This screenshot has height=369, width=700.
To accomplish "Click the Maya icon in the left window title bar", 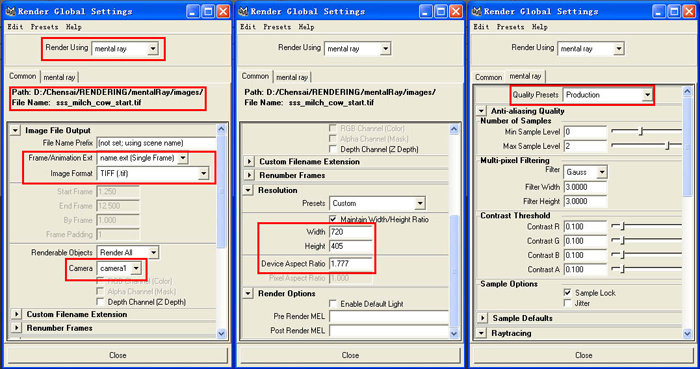I will click(10, 11).
